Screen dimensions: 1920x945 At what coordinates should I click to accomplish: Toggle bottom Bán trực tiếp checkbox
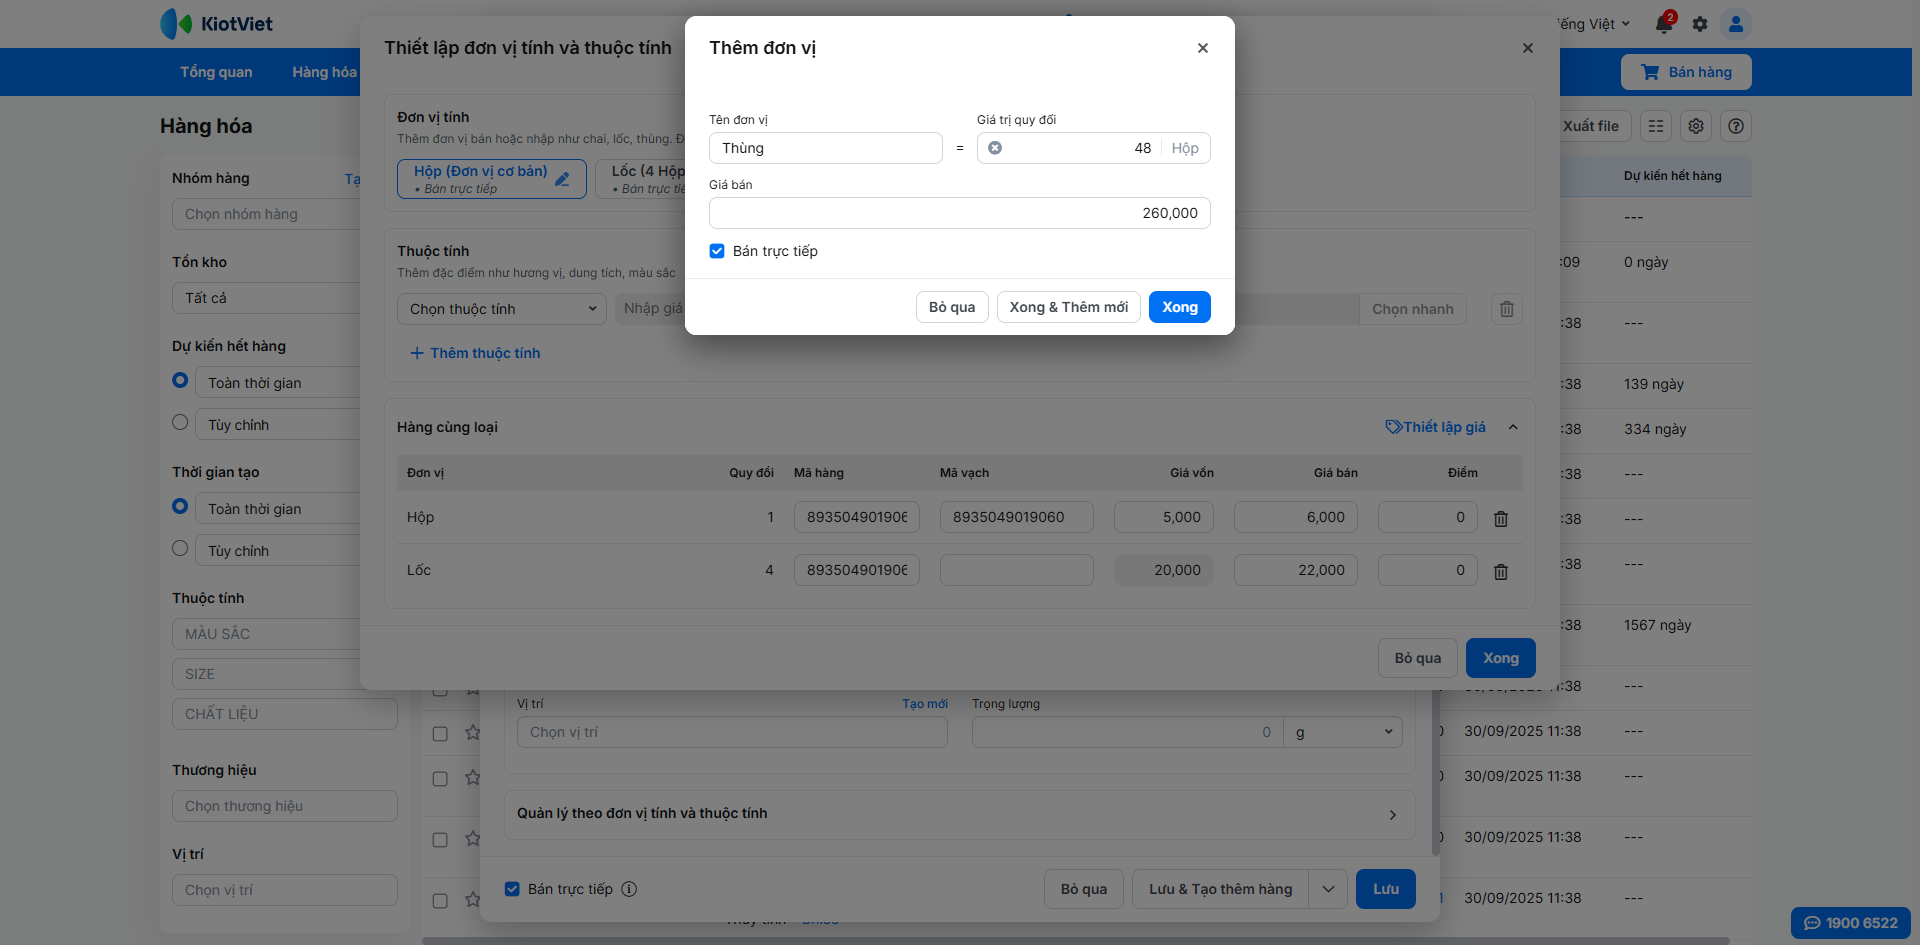(512, 889)
